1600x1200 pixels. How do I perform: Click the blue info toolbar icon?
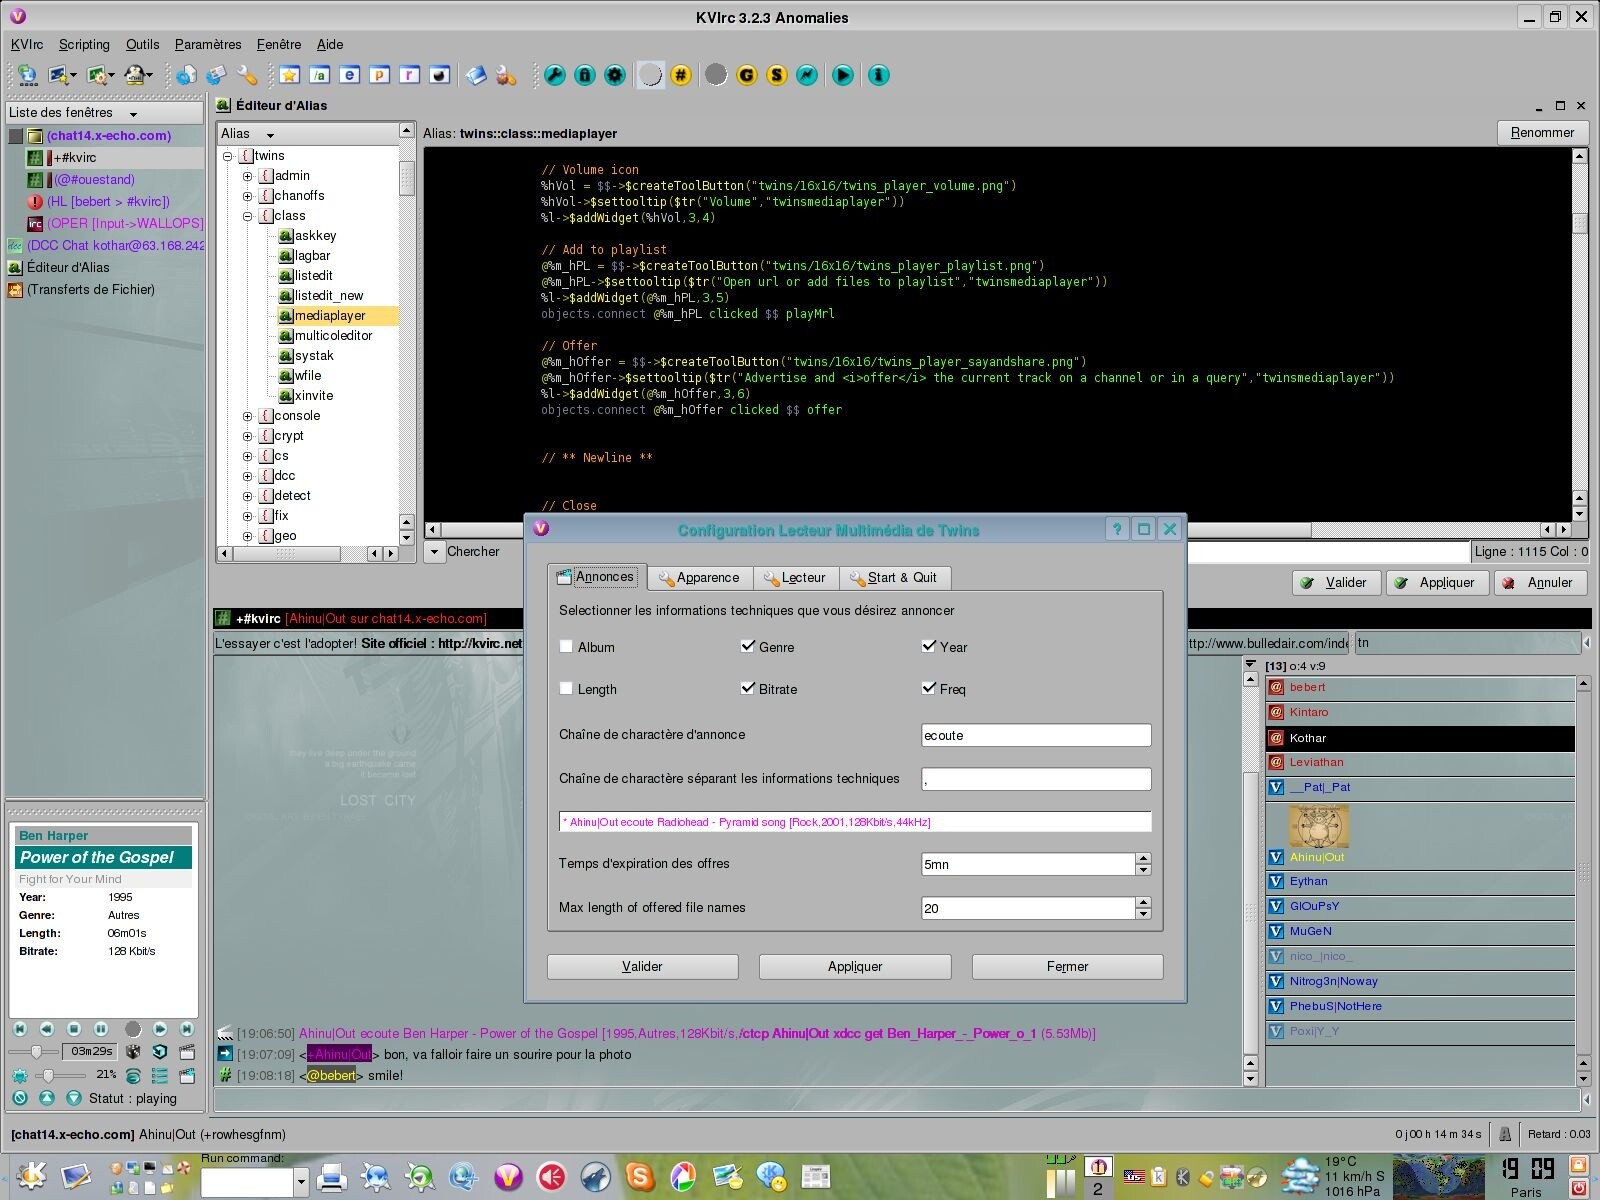pos(878,75)
